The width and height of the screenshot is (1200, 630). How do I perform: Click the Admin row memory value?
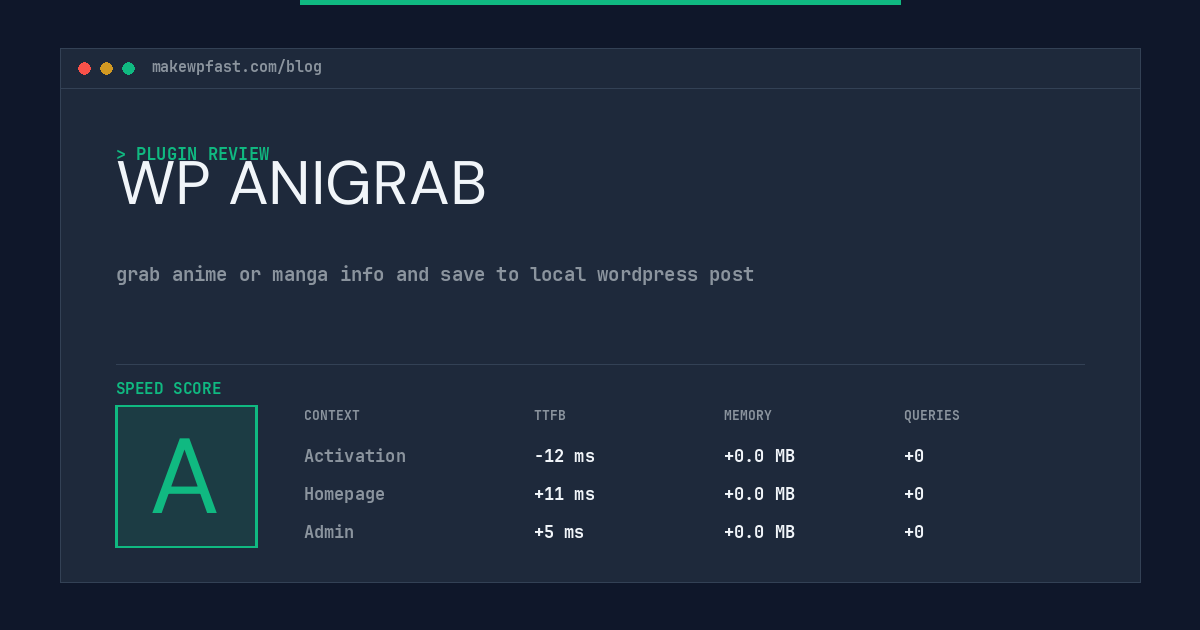(x=759, y=532)
